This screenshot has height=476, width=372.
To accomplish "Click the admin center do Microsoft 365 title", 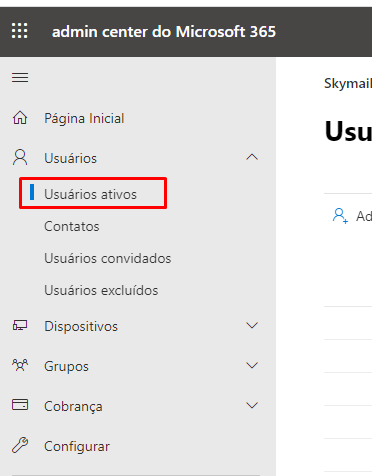I will pos(164,32).
